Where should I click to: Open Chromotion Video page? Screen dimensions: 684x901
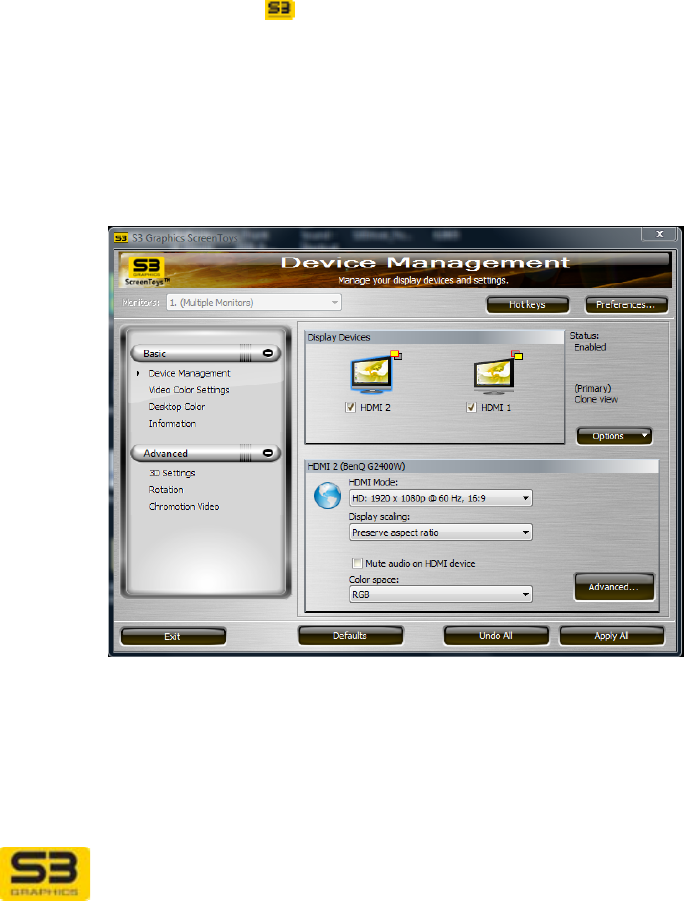184,506
